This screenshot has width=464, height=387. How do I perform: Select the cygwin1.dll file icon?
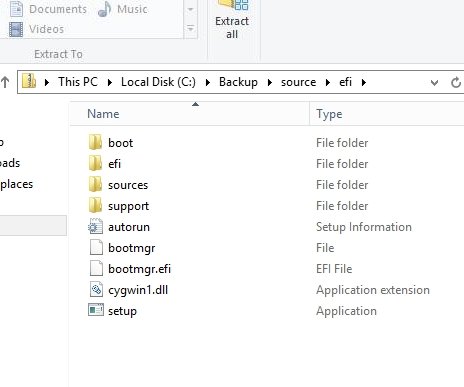click(96, 290)
